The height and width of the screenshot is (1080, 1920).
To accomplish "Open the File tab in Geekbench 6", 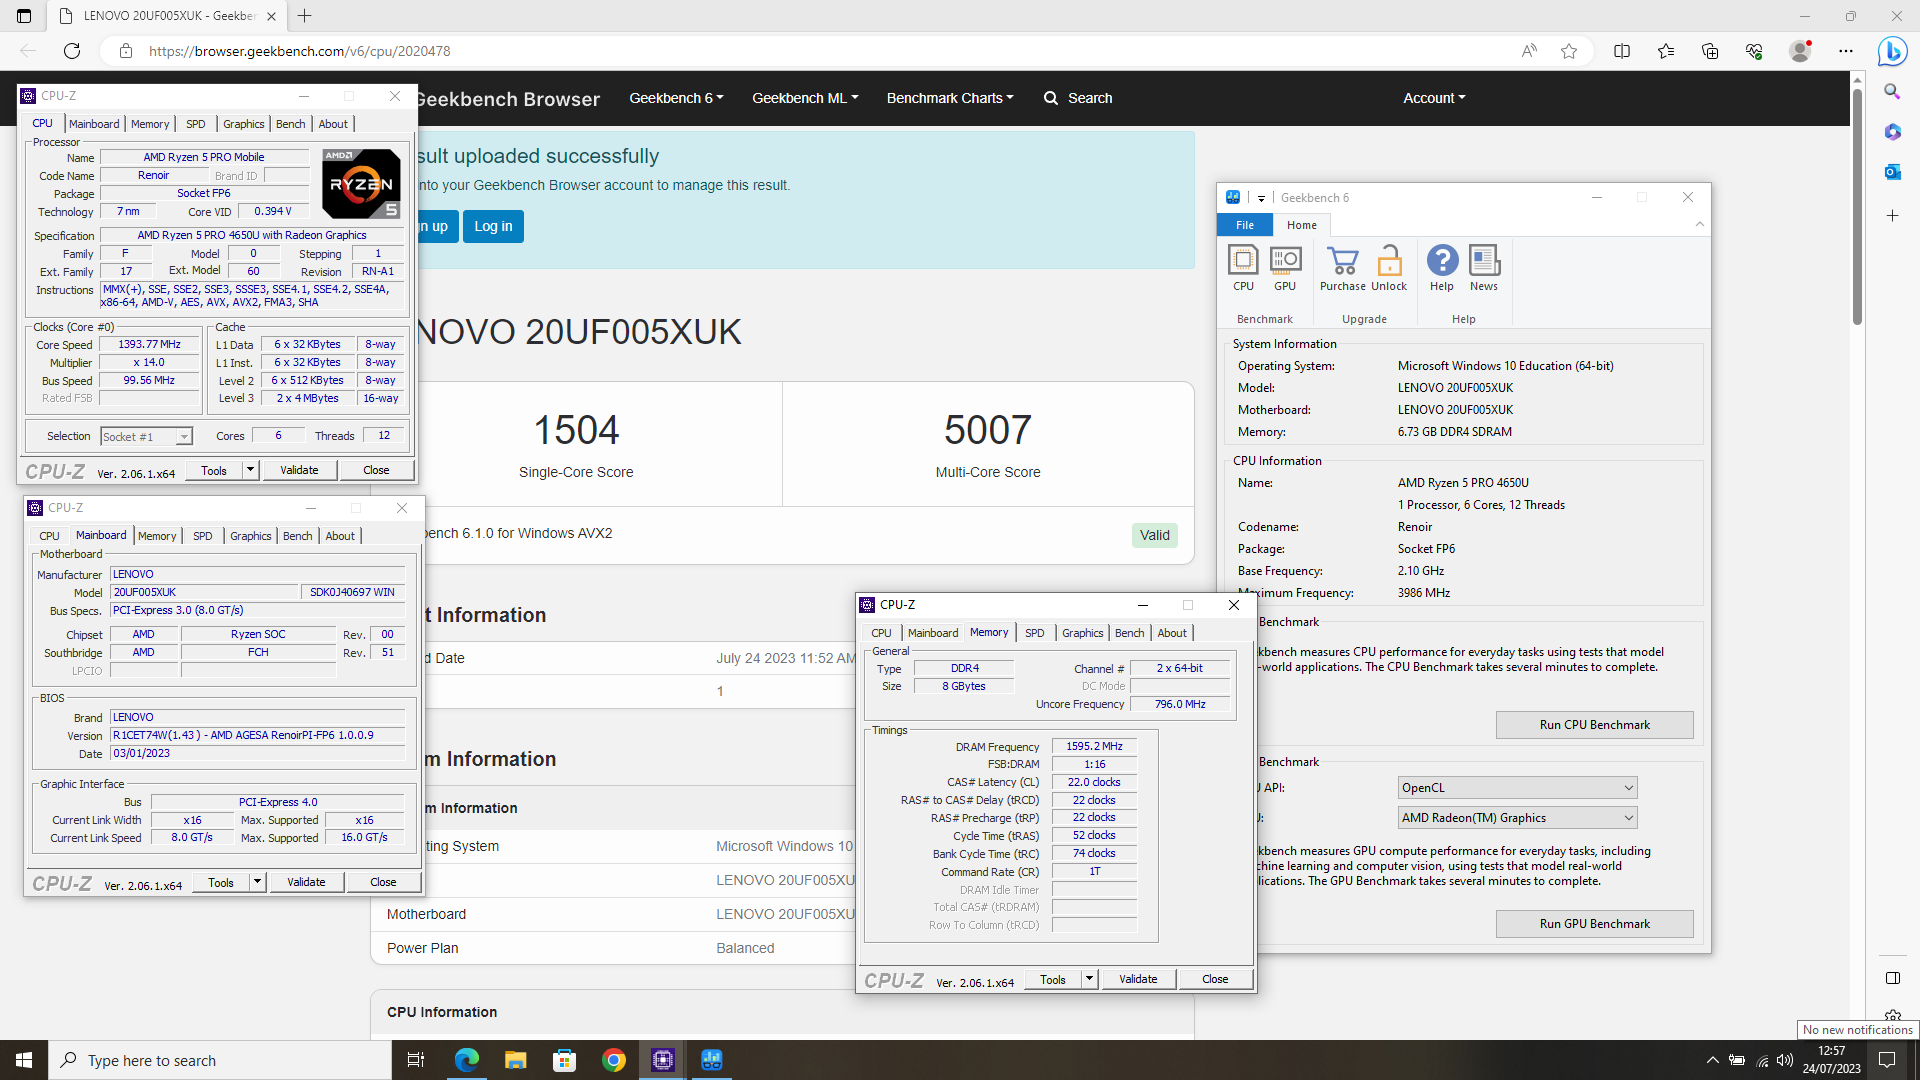I will click(x=1245, y=225).
